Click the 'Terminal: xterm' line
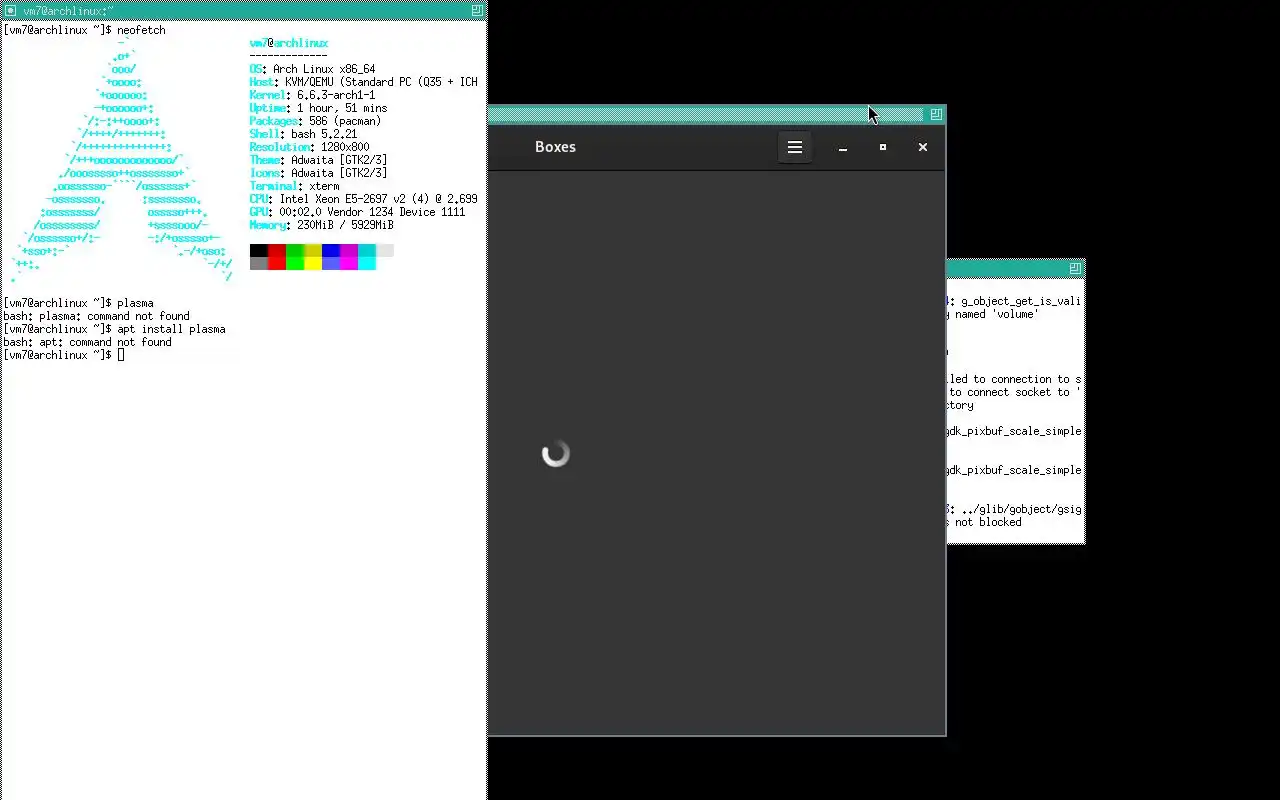 point(294,186)
